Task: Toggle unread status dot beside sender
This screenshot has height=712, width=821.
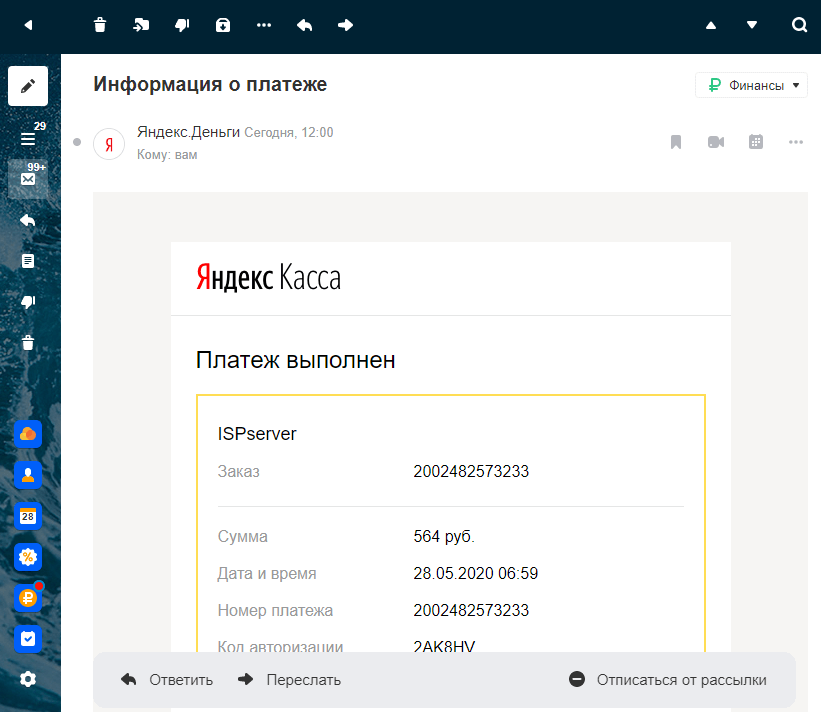Action: [x=77, y=142]
